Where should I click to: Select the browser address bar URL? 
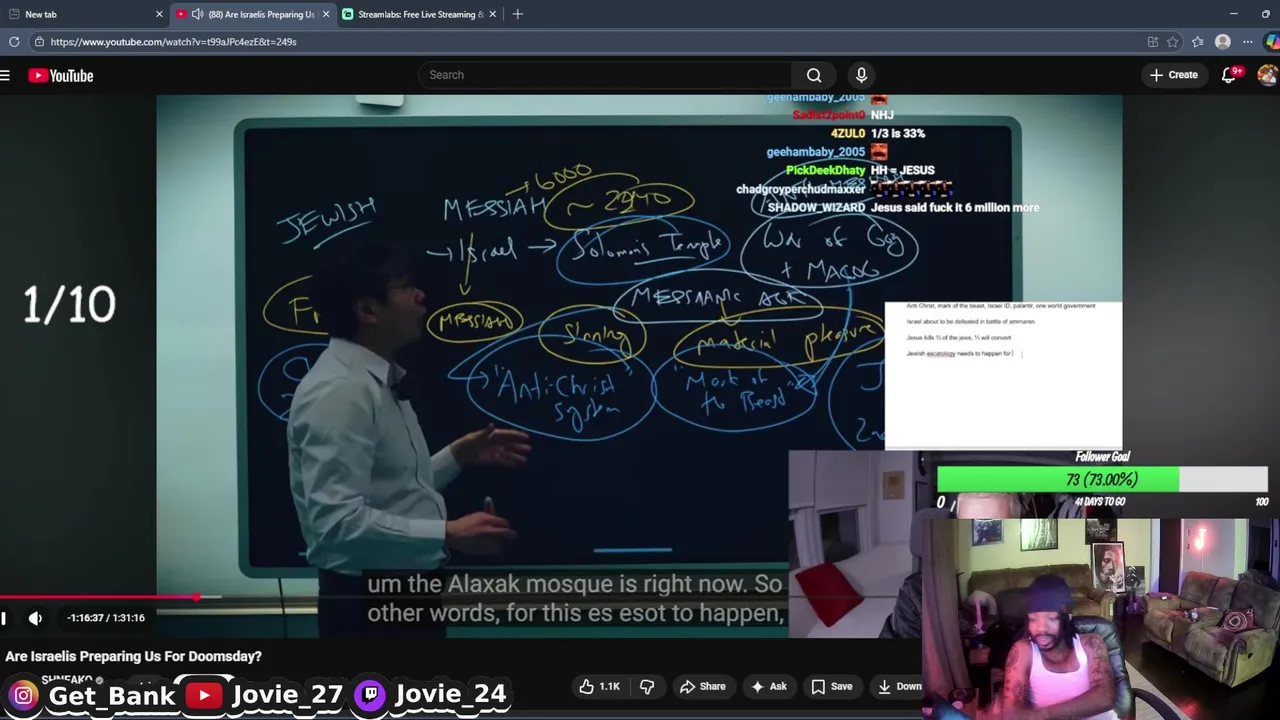[x=173, y=42]
